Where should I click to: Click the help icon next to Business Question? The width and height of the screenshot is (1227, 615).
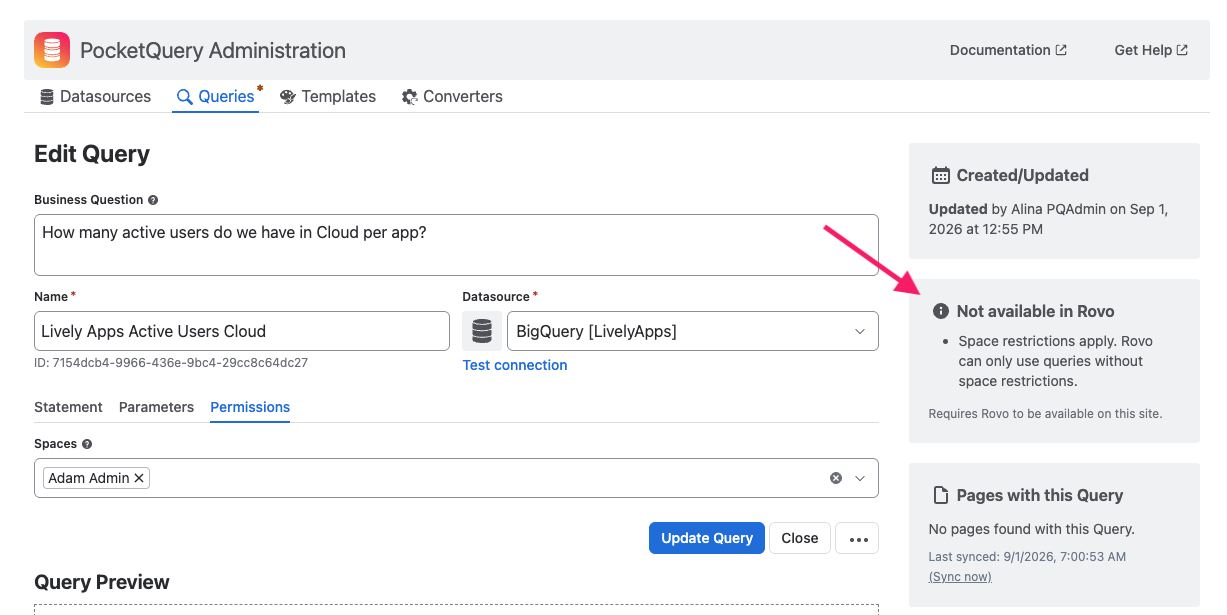pos(153,200)
